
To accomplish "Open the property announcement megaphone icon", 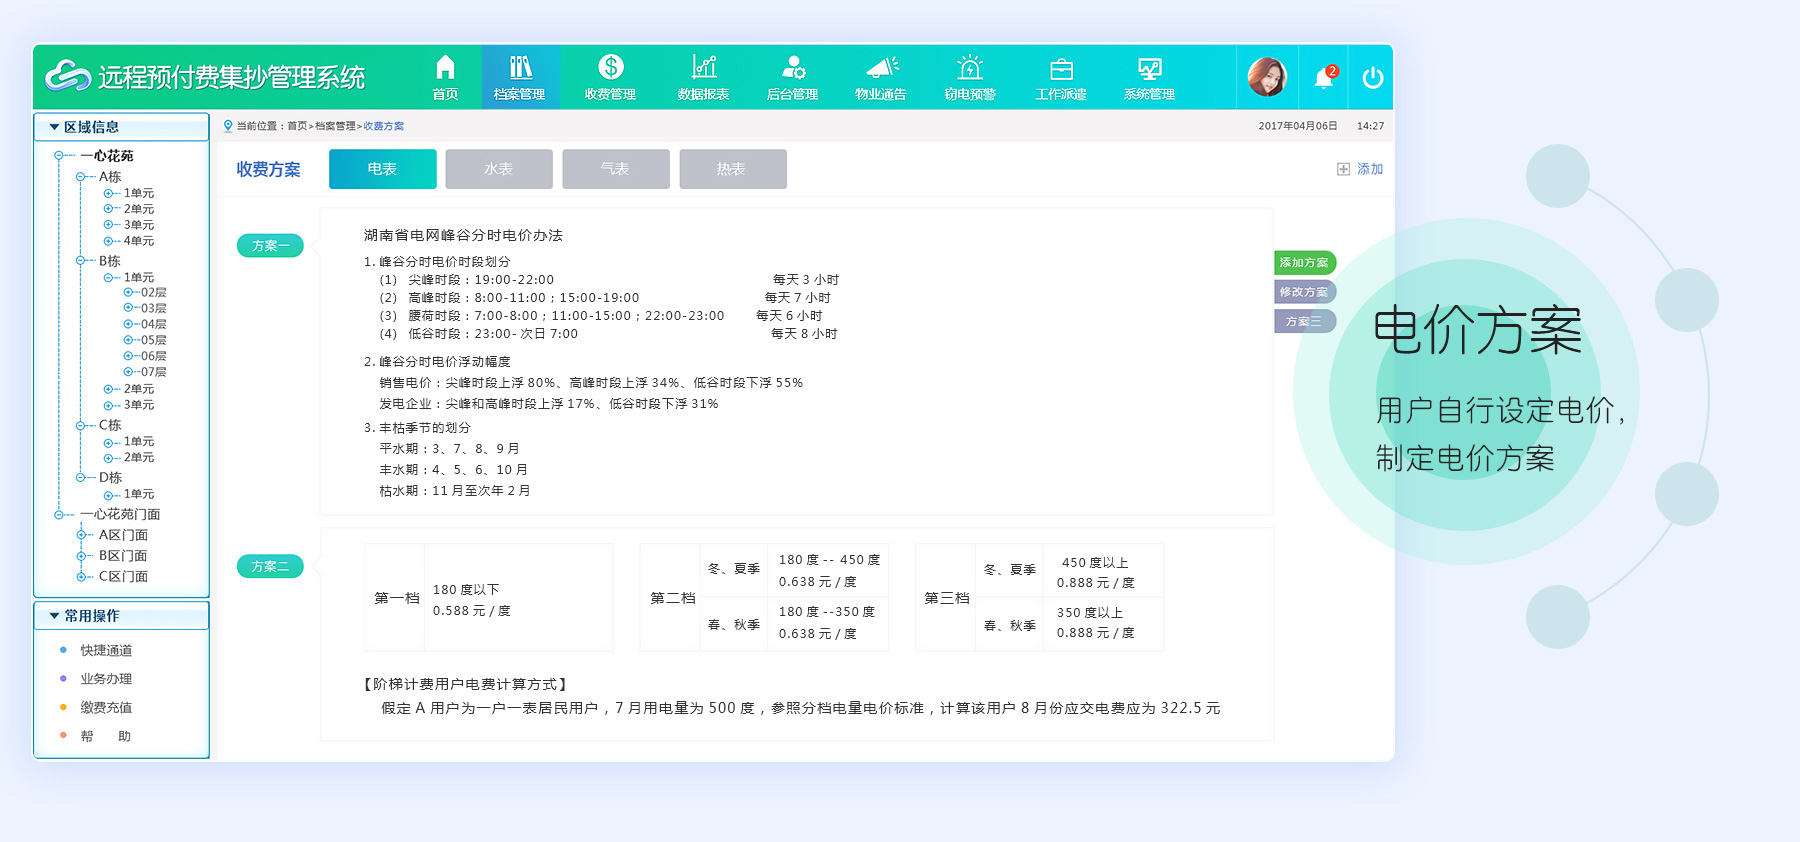I will [x=880, y=67].
